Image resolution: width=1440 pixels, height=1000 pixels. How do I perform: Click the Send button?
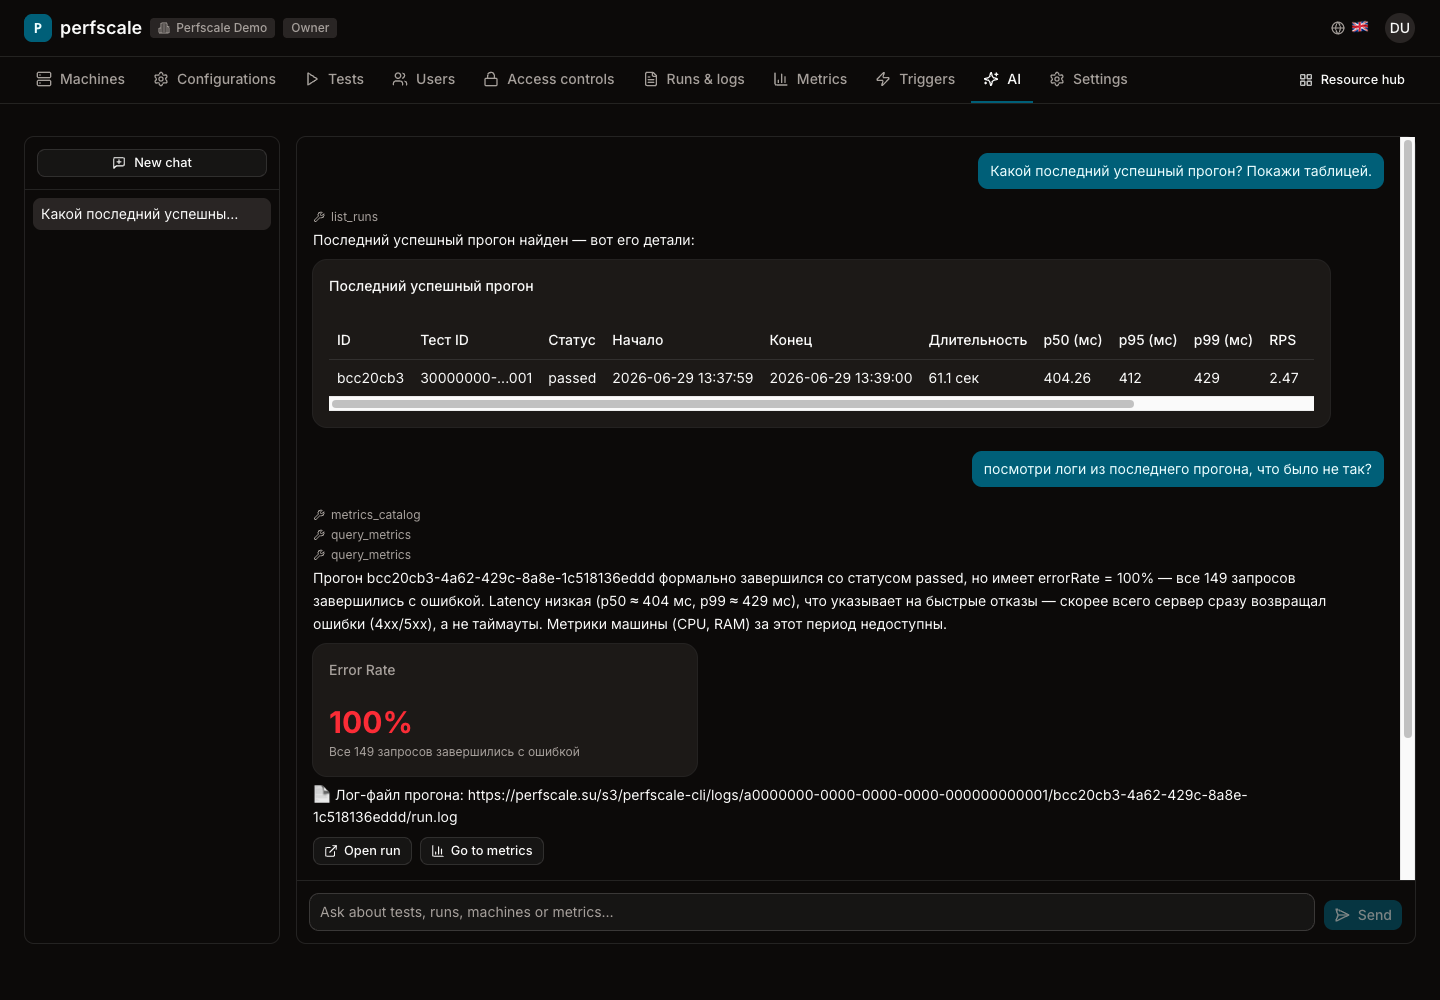pyautogui.click(x=1363, y=915)
